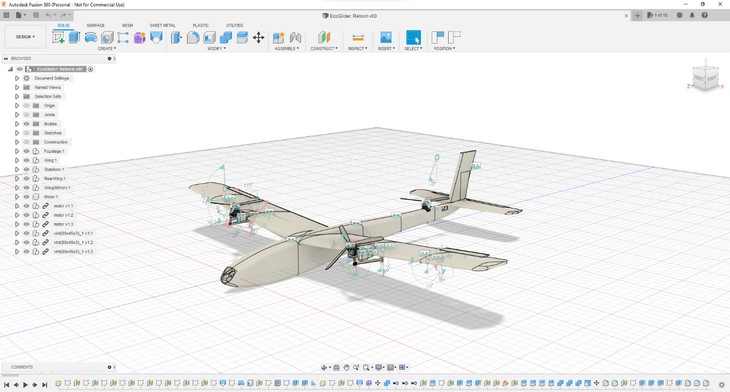Select the Offset Plane construct icon
The height and width of the screenshot is (392, 730).
[324, 37]
